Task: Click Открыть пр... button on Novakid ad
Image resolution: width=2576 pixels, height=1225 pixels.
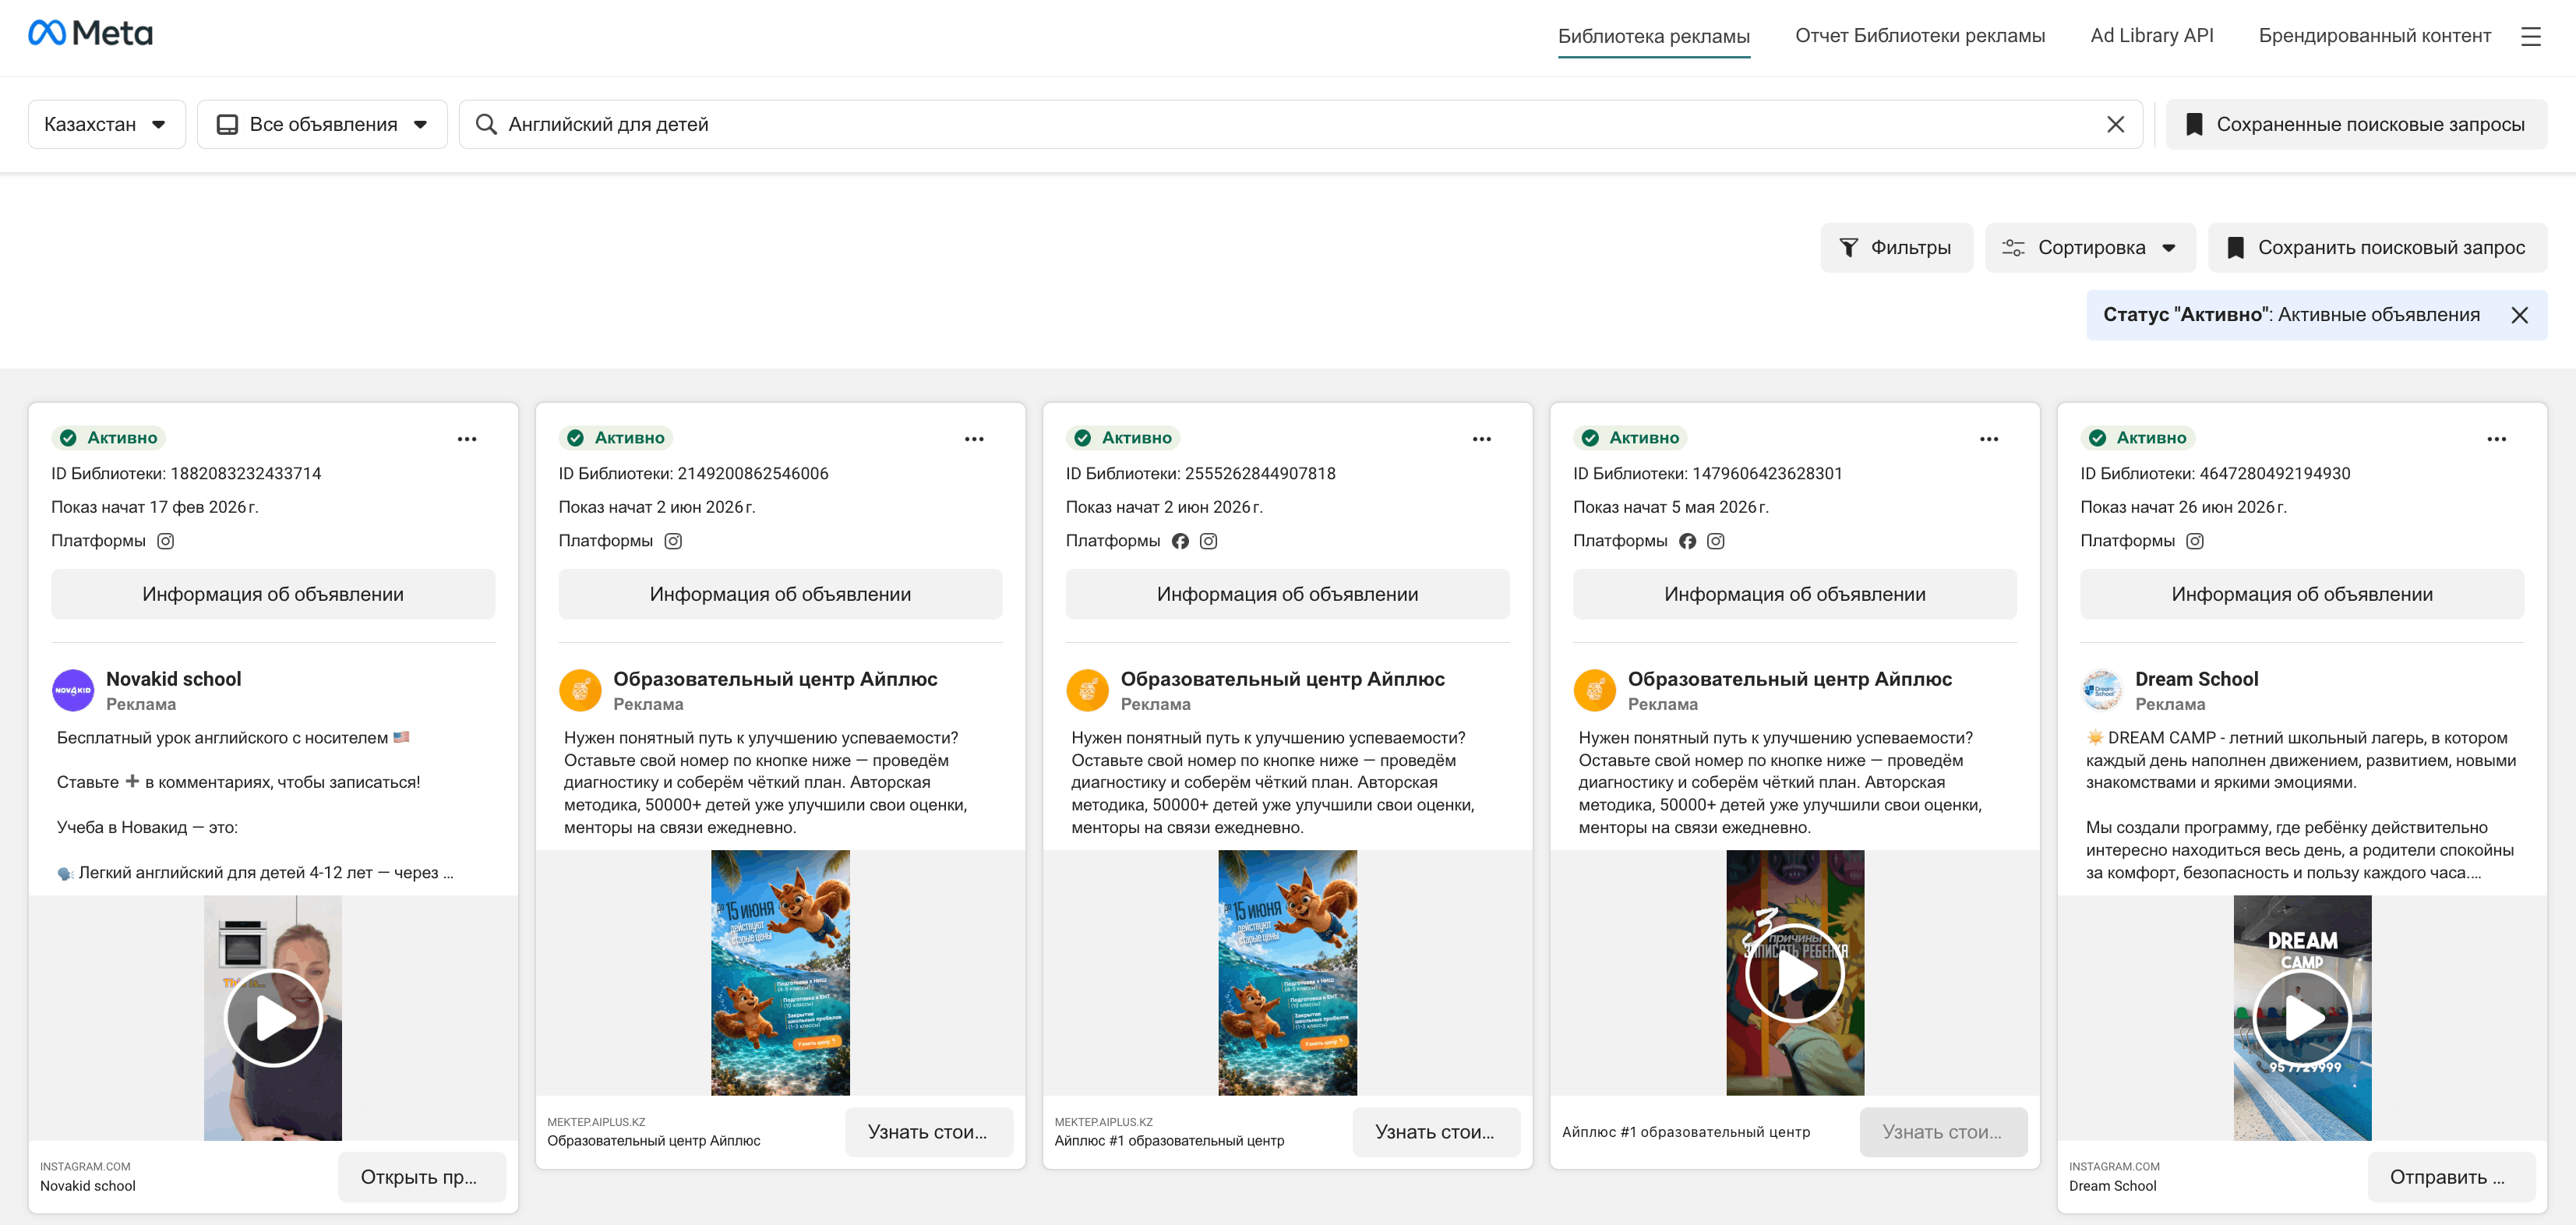Action: pyautogui.click(x=421, y=1177)
